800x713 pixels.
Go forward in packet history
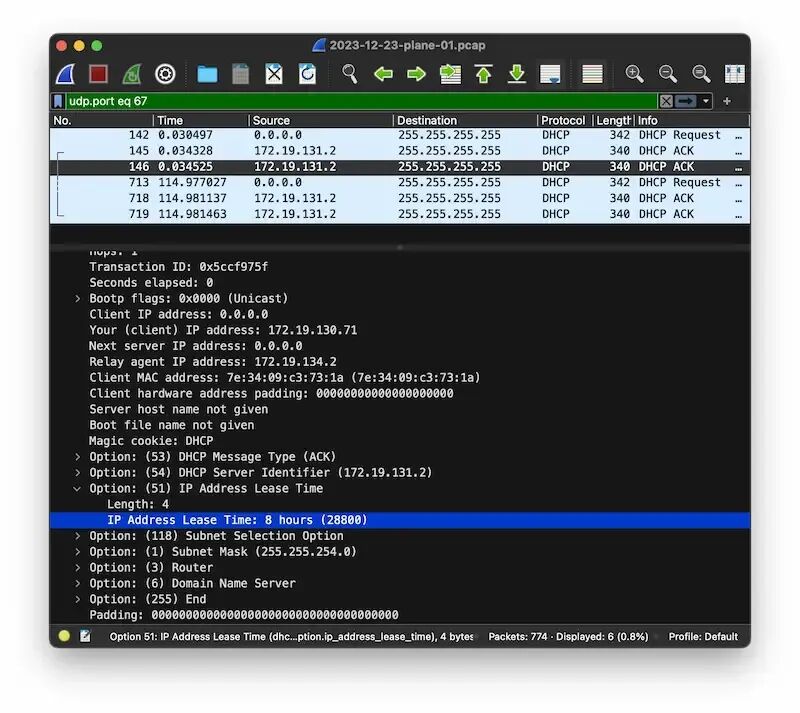point(416,75)
